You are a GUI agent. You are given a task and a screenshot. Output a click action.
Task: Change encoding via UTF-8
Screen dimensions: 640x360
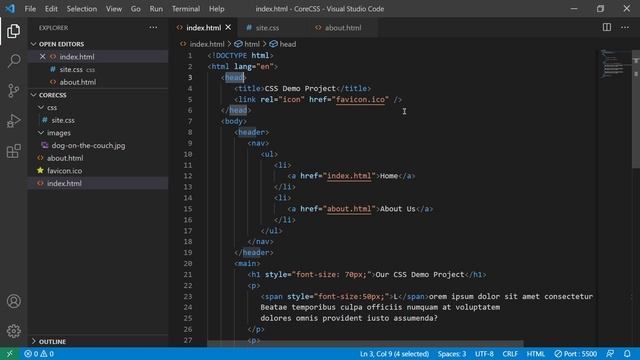coord(484,354)
